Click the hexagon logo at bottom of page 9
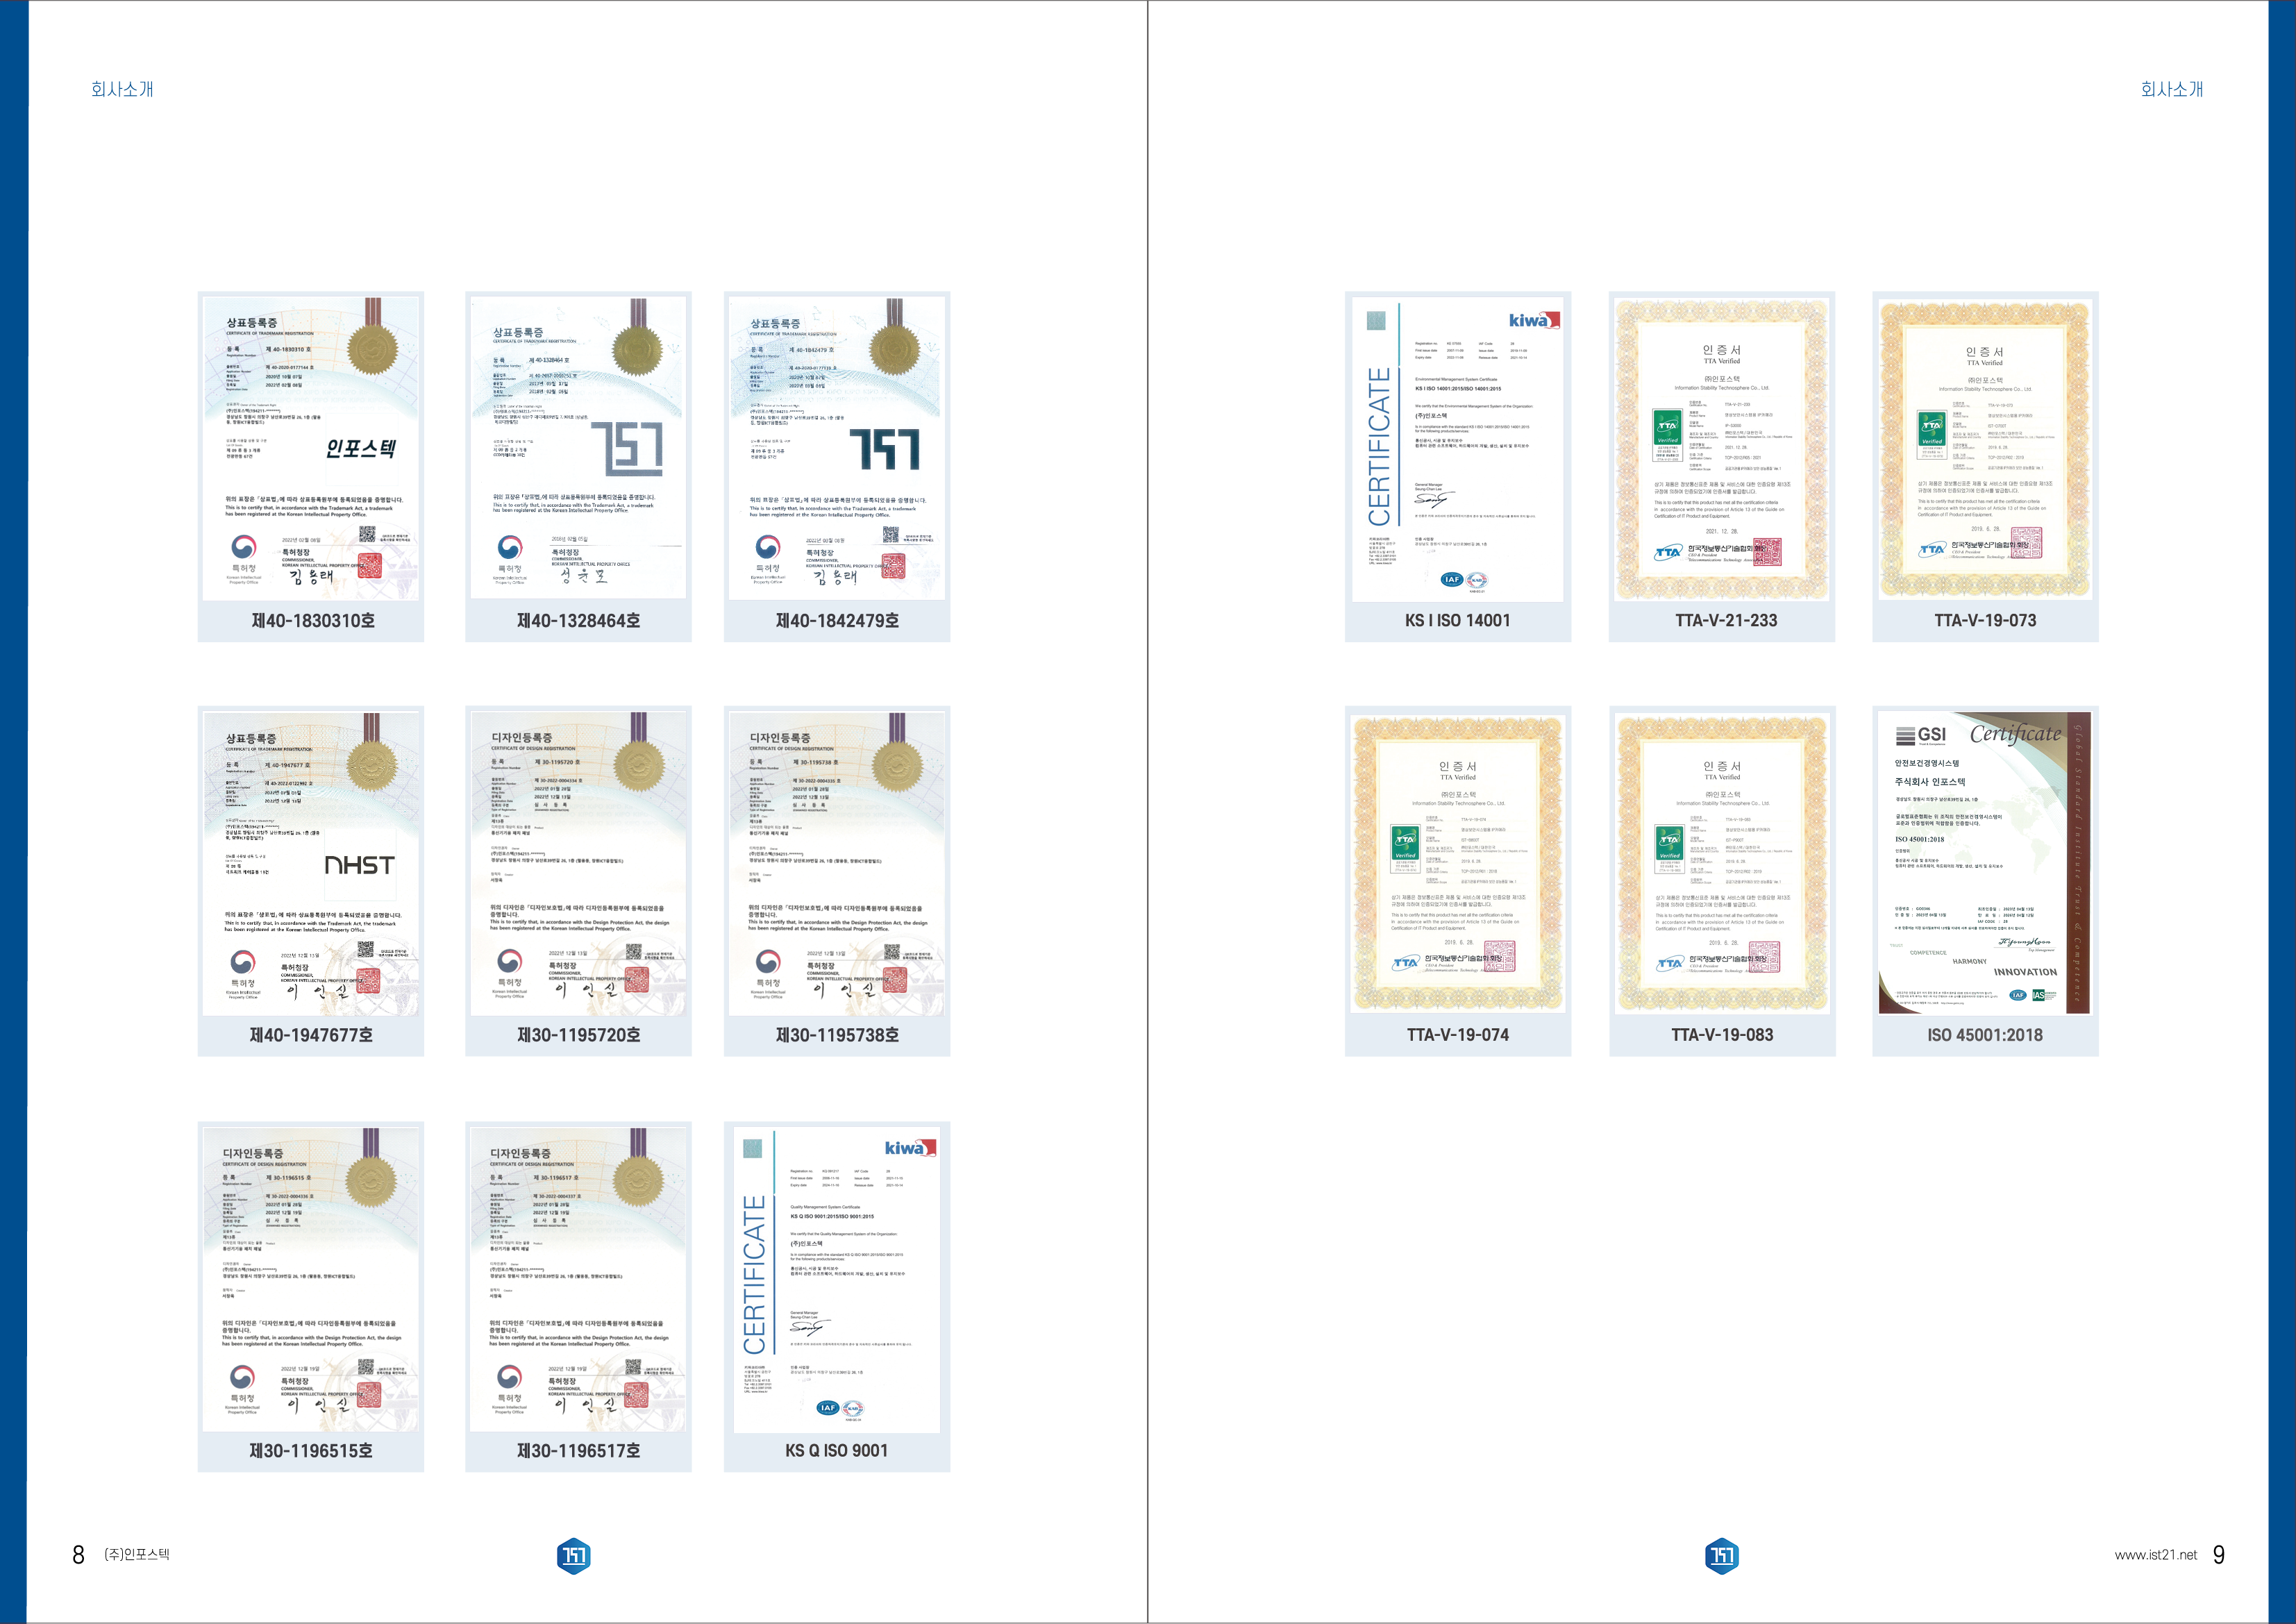The height and width of the screenshot is (1624, 2296). [1722, 1555]
